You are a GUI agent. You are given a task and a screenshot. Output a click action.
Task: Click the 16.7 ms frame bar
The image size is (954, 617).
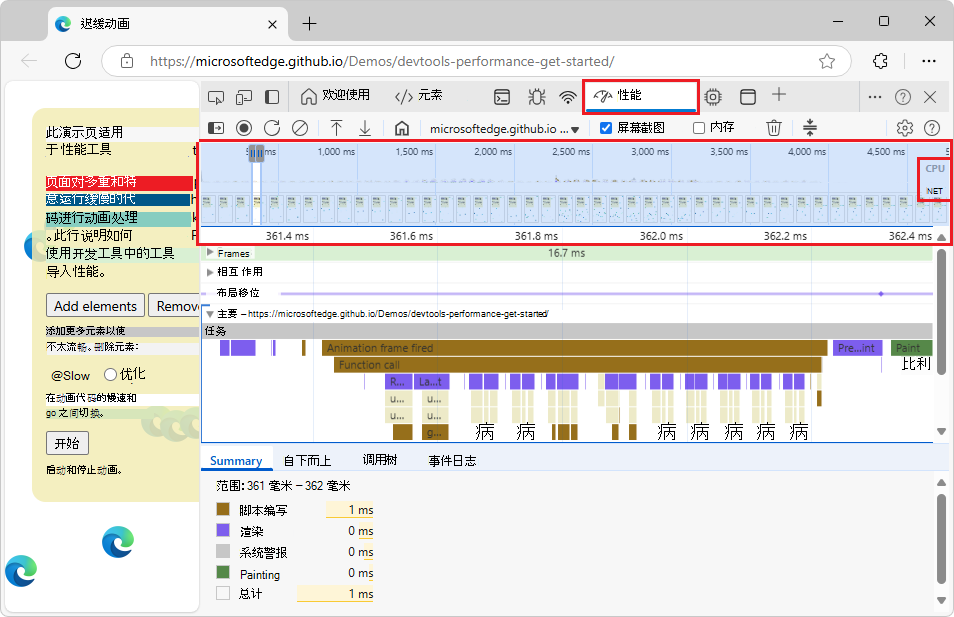pos(566,253)
